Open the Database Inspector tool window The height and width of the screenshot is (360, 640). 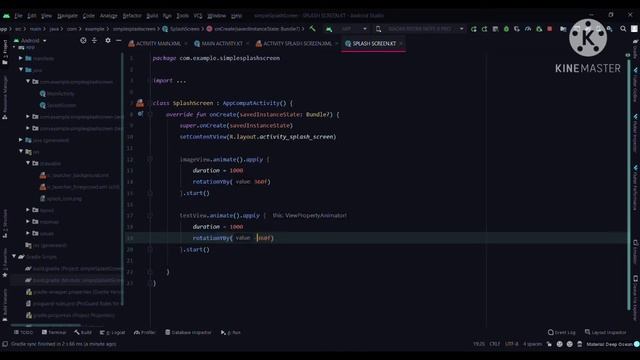coord(188,332)
